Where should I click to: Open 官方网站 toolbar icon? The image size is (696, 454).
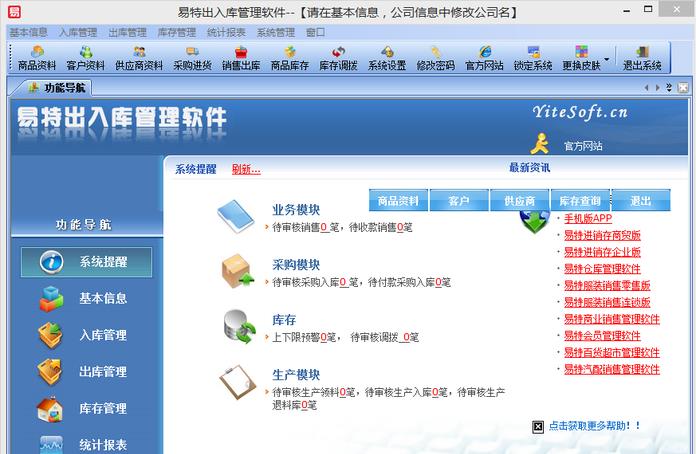[x=484, y=58]
